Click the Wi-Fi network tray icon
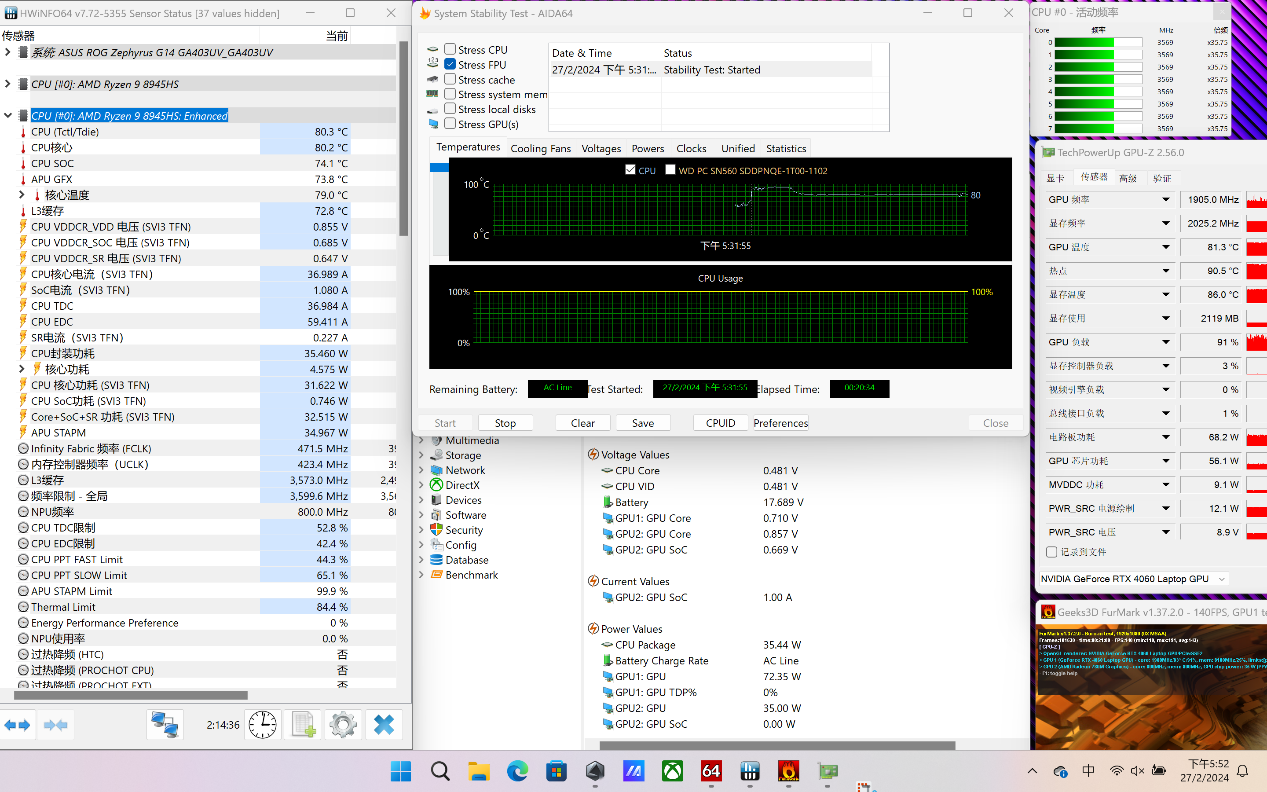The height and width of the screenshot is (792, 1267). click(x=1117, y=771)
